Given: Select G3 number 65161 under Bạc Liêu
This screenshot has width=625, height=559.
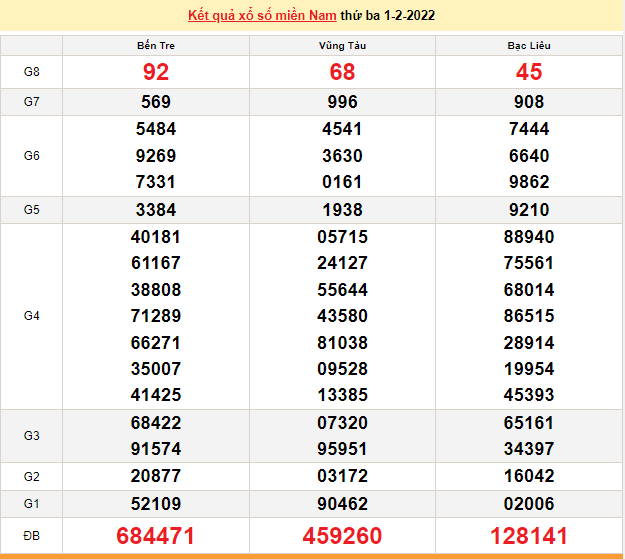Looking at the screenshot, I should click(528, 424).
